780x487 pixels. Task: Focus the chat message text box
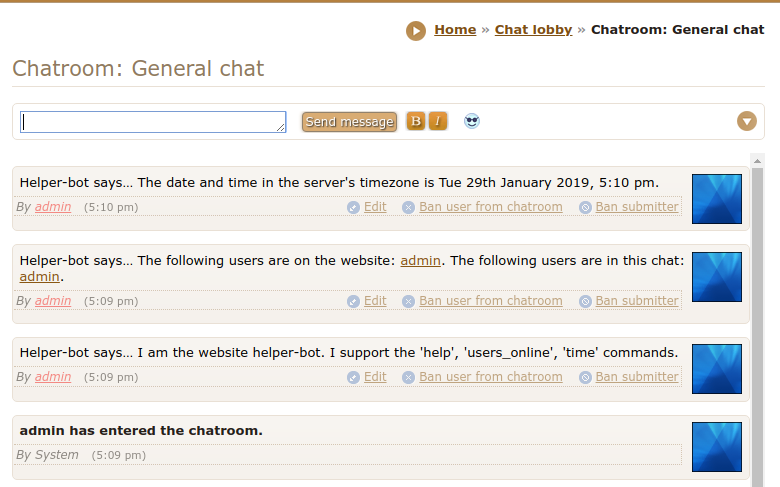(x=153, y=121)
